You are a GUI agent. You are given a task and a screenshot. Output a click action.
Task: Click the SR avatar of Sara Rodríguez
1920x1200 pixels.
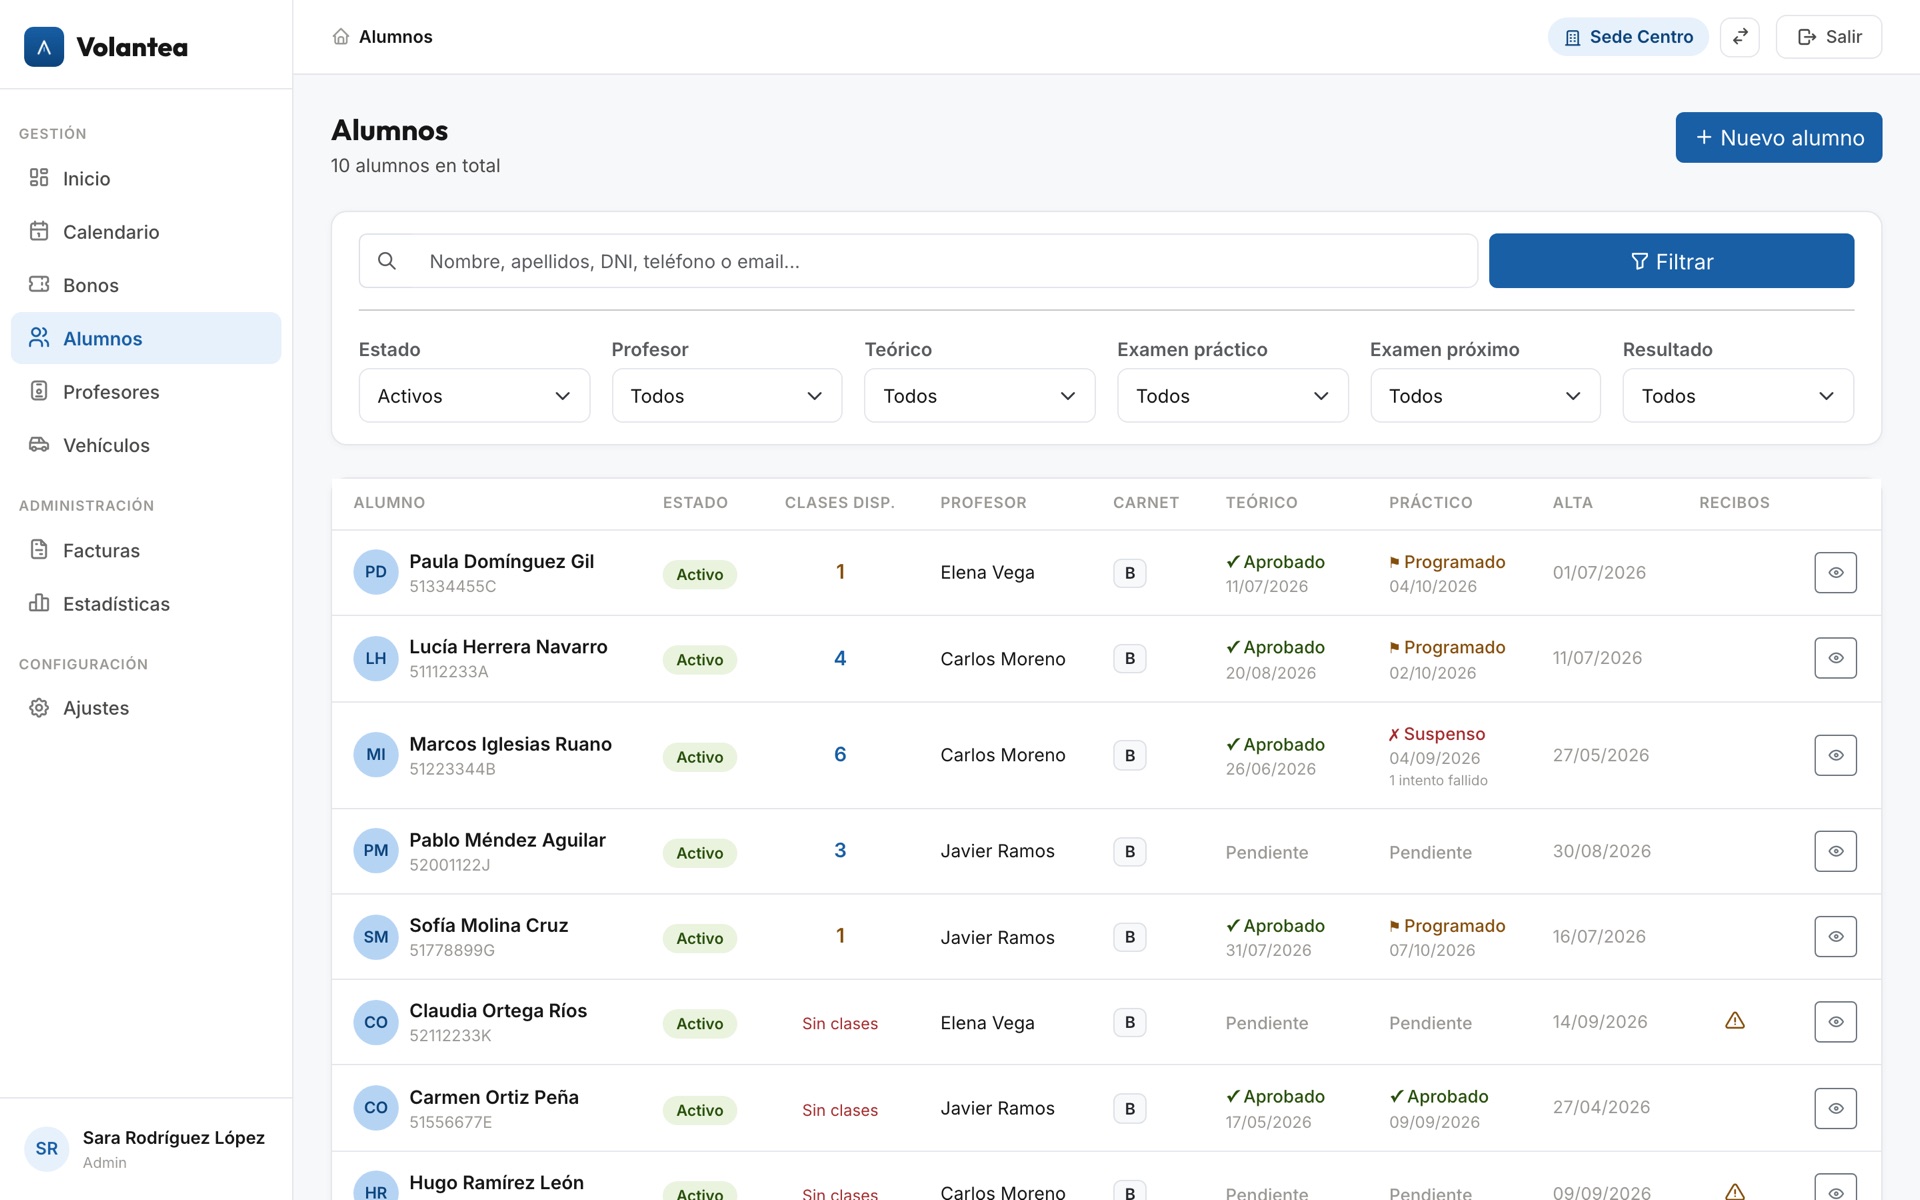[x=47, y=1149]
